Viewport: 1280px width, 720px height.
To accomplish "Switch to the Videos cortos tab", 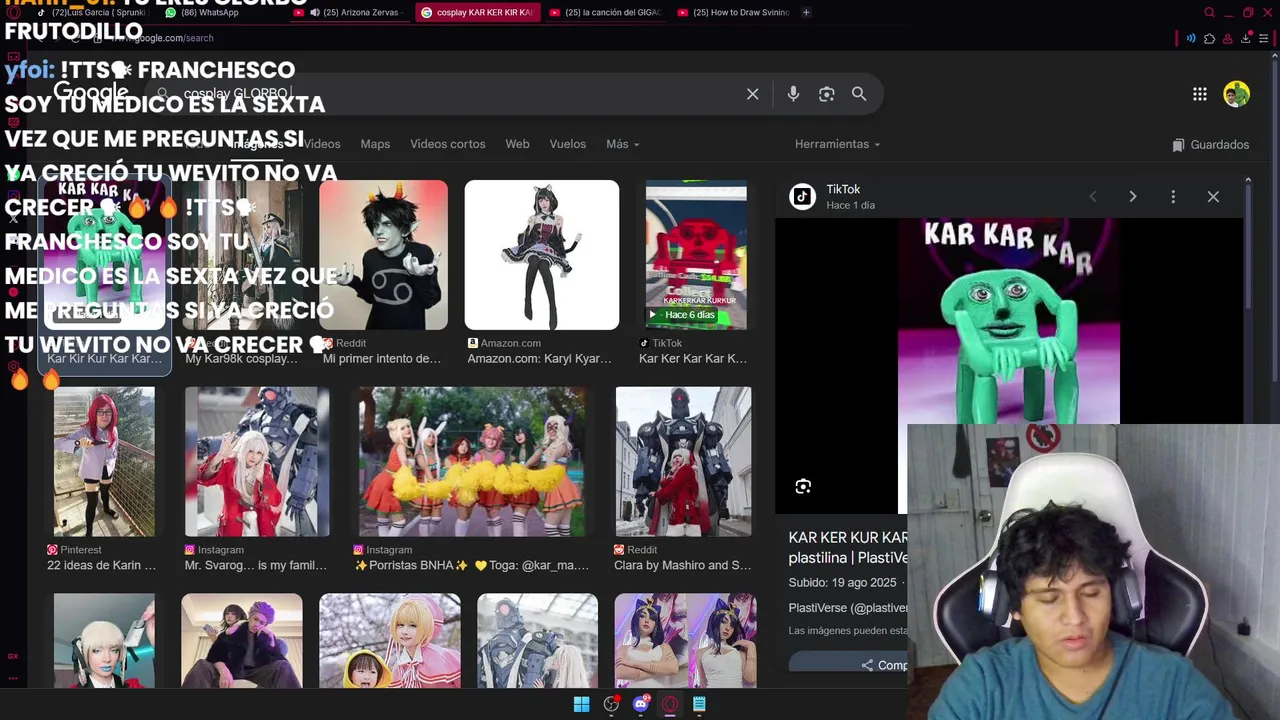I will [x=447, y=144].
